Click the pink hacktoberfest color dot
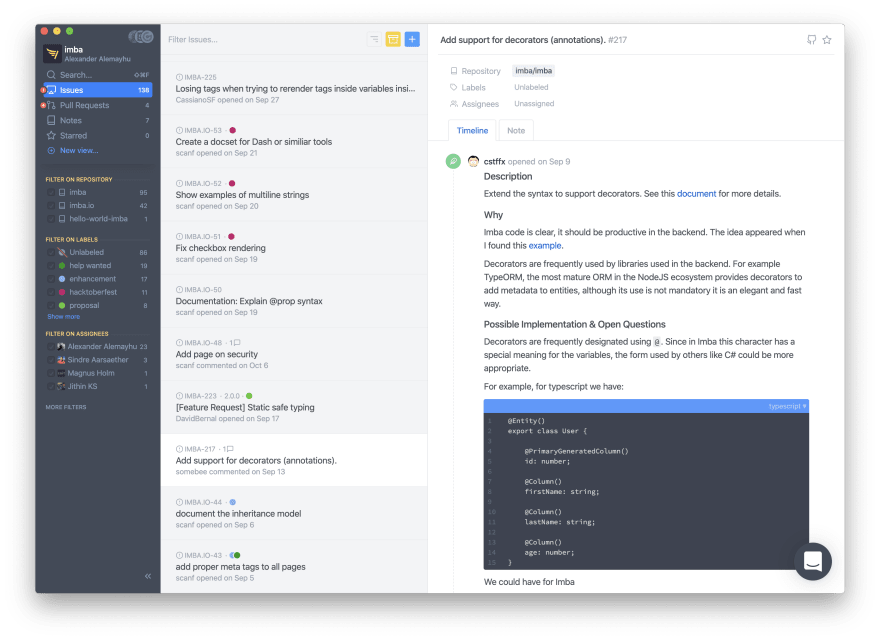The height and width of the screenshot is (640, 880). 62,292
